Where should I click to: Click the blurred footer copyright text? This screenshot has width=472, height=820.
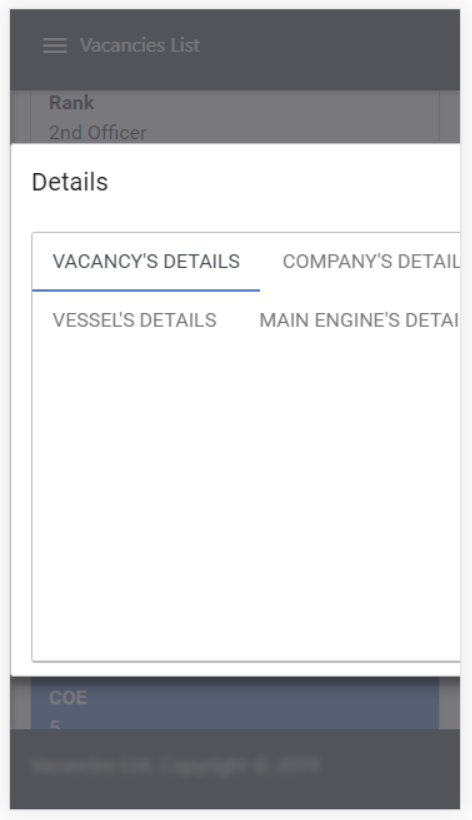175,765
